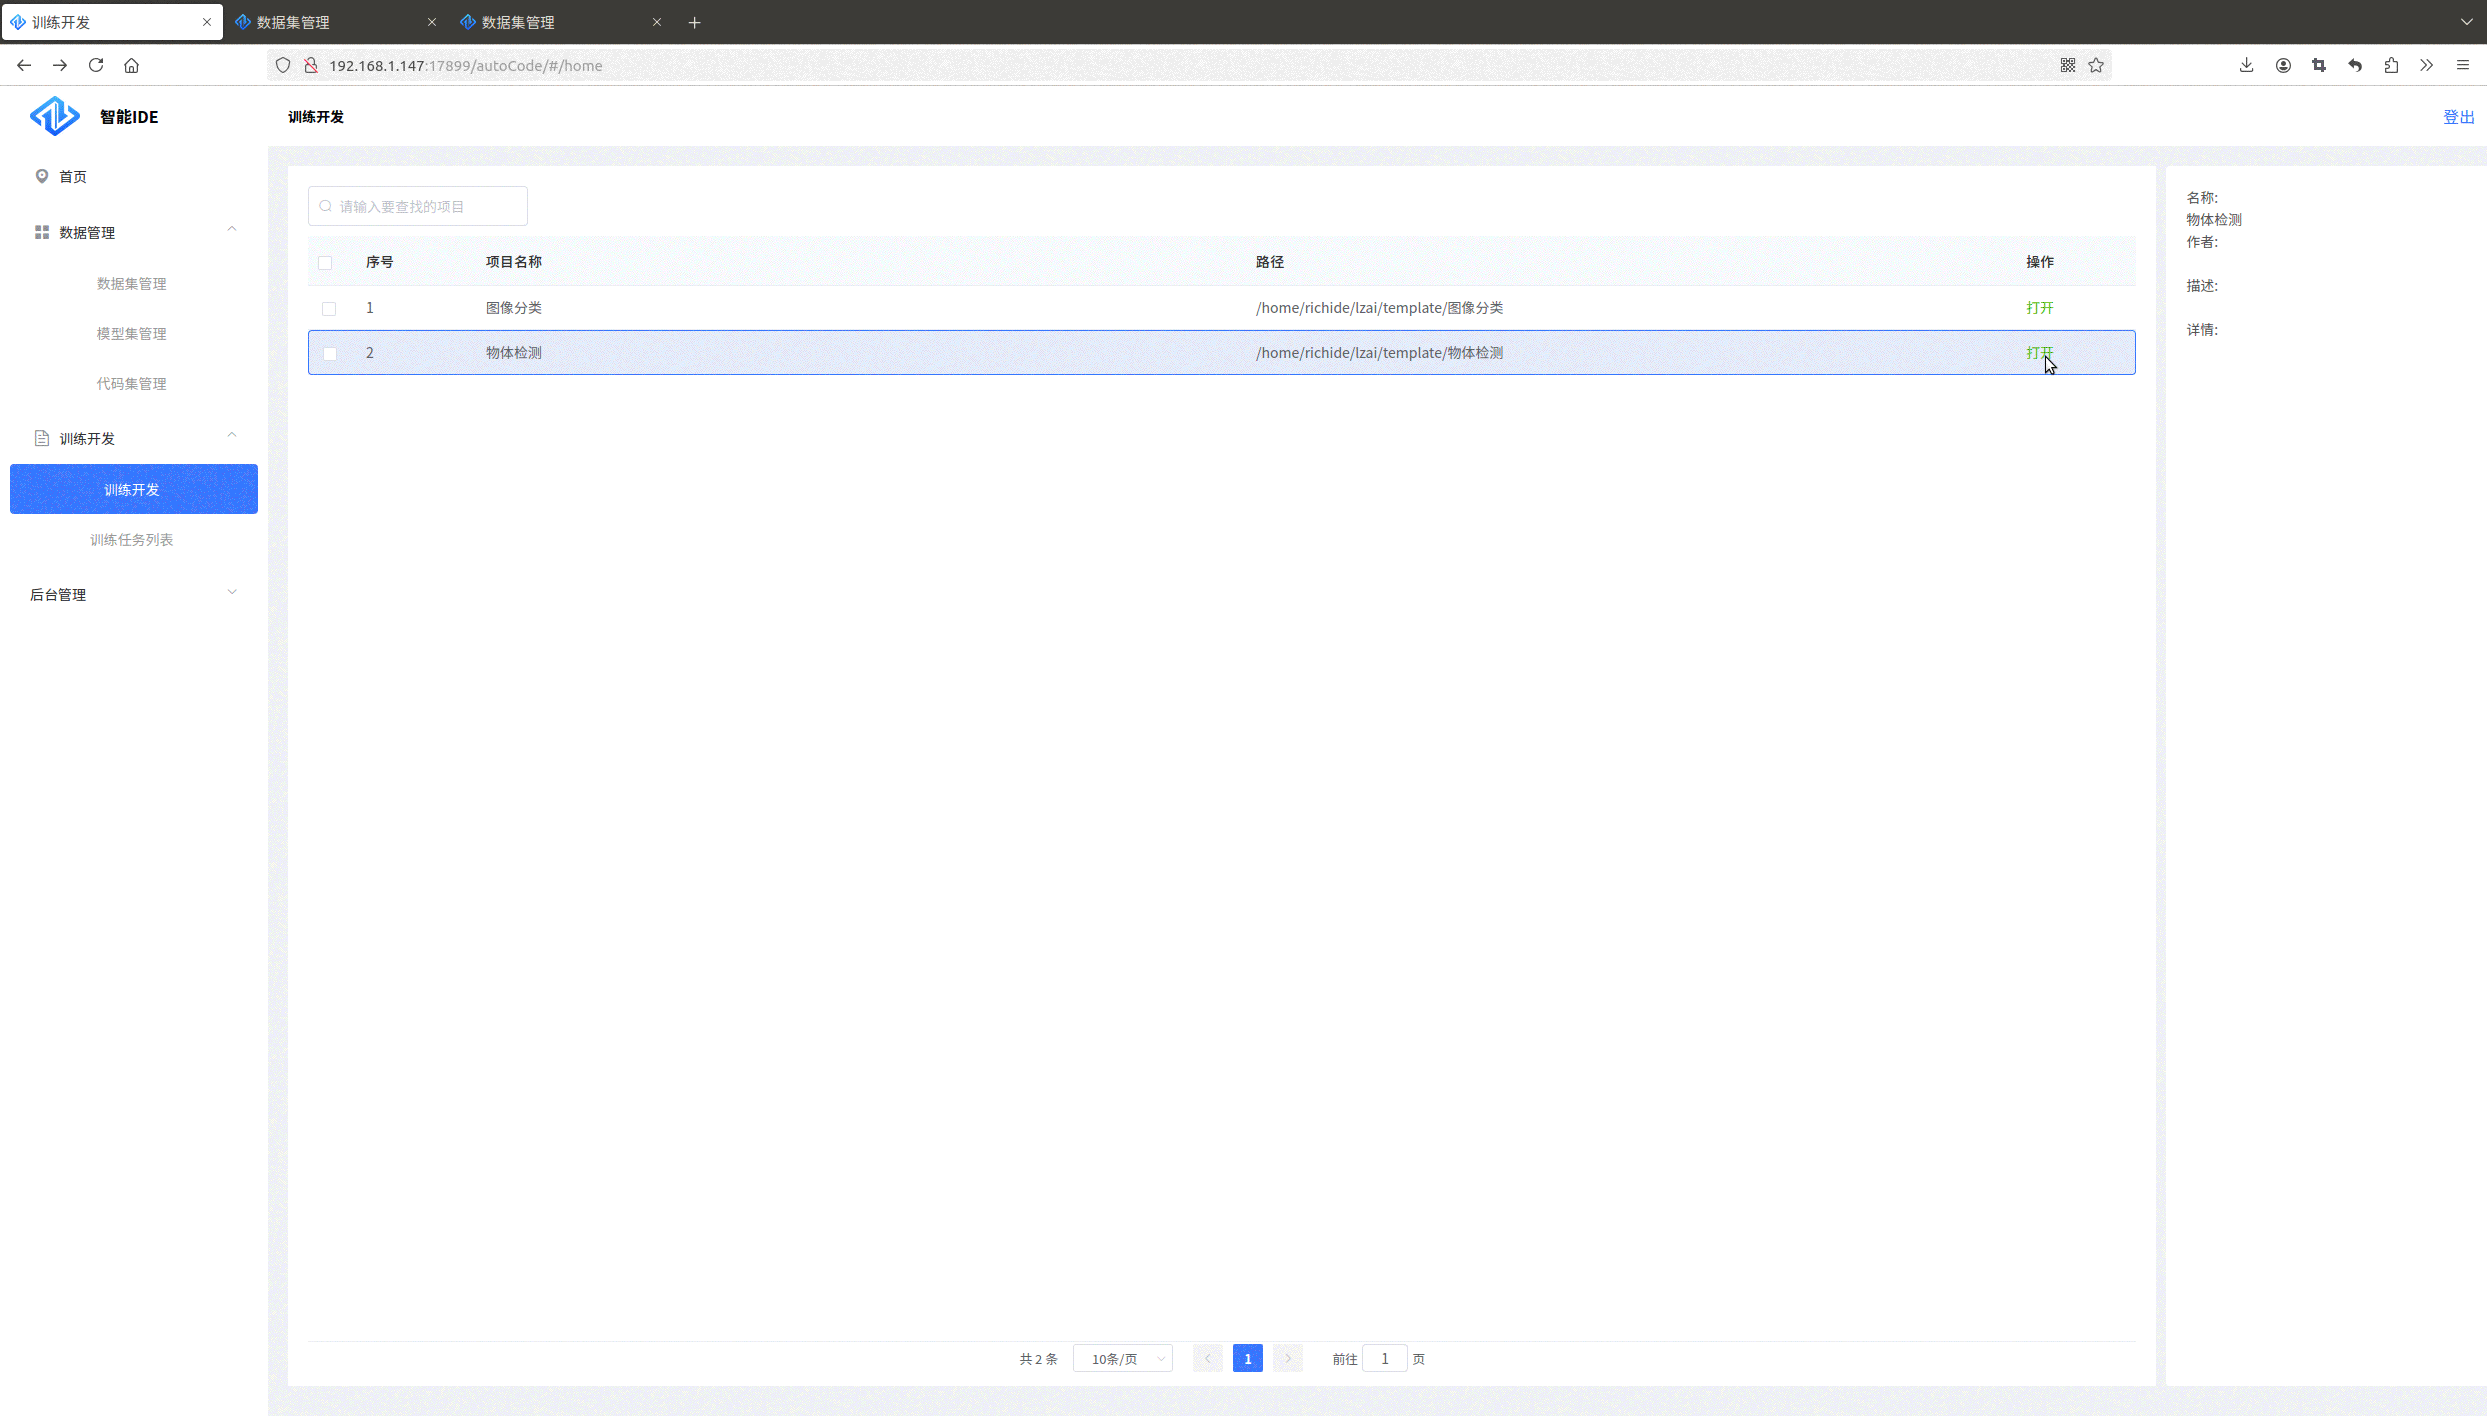Image resolution: width=2487 pixels, height=1416 pixels.
Task: Click the search magnifier icon
Action: pos(326,206)
